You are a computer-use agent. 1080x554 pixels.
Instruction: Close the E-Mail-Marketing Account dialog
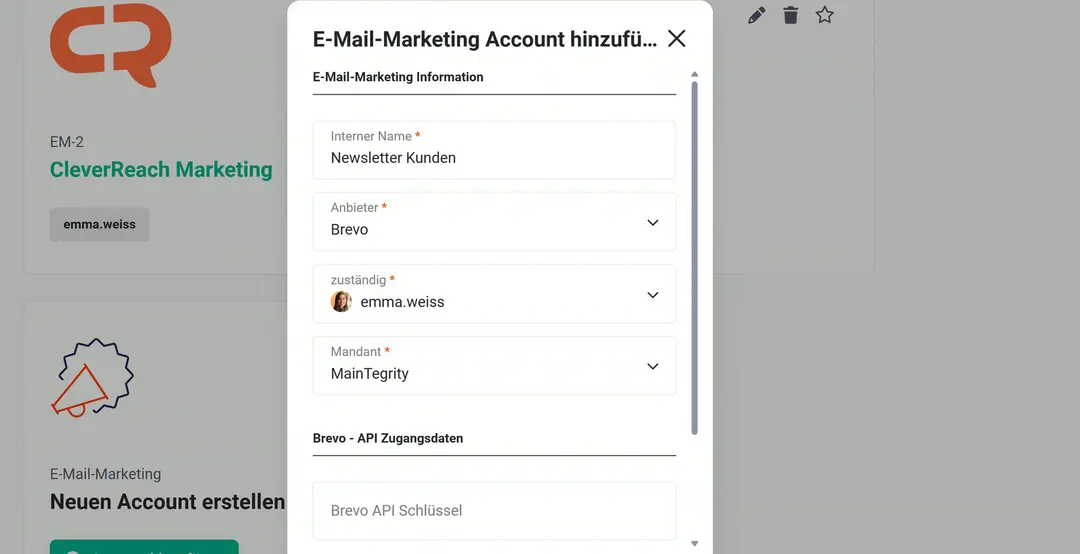(x=676, y=39)
